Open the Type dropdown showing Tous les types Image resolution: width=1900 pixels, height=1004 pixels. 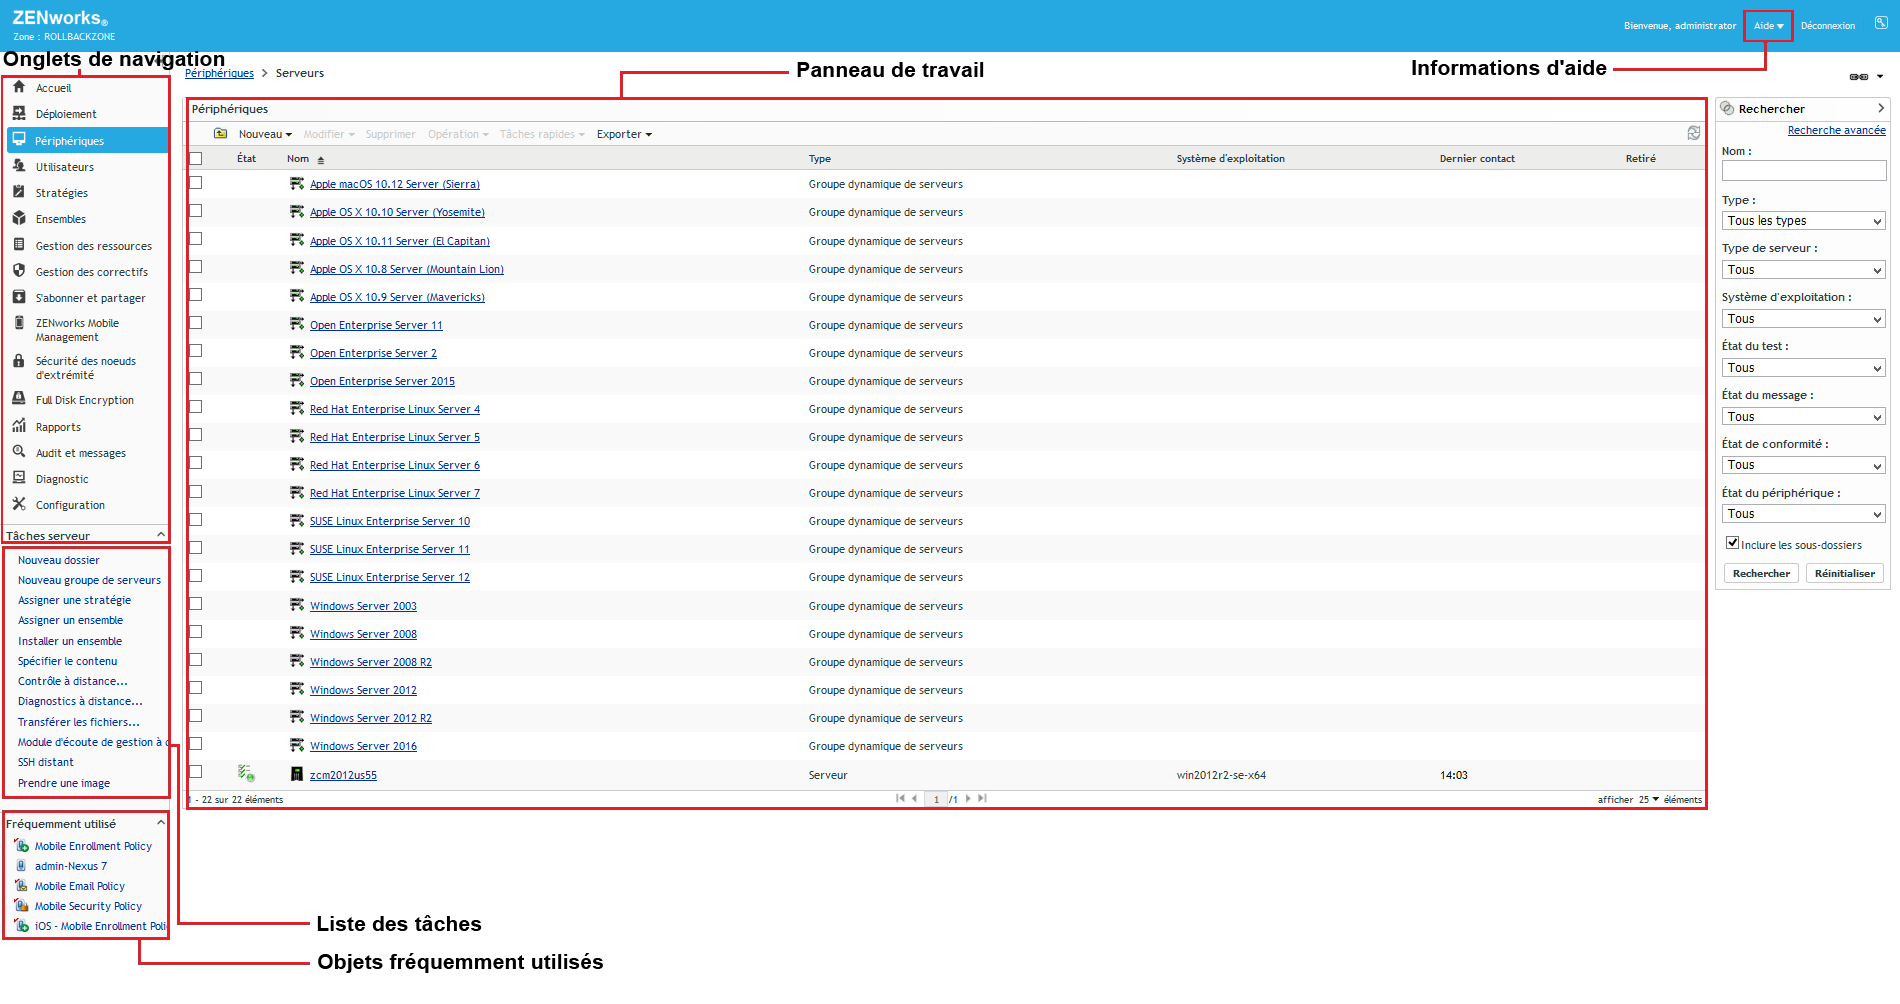(x=1804, y=221)
